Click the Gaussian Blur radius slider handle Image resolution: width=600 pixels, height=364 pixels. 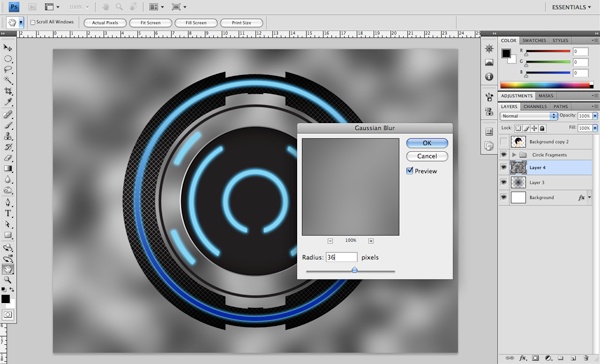coord(354,270)
